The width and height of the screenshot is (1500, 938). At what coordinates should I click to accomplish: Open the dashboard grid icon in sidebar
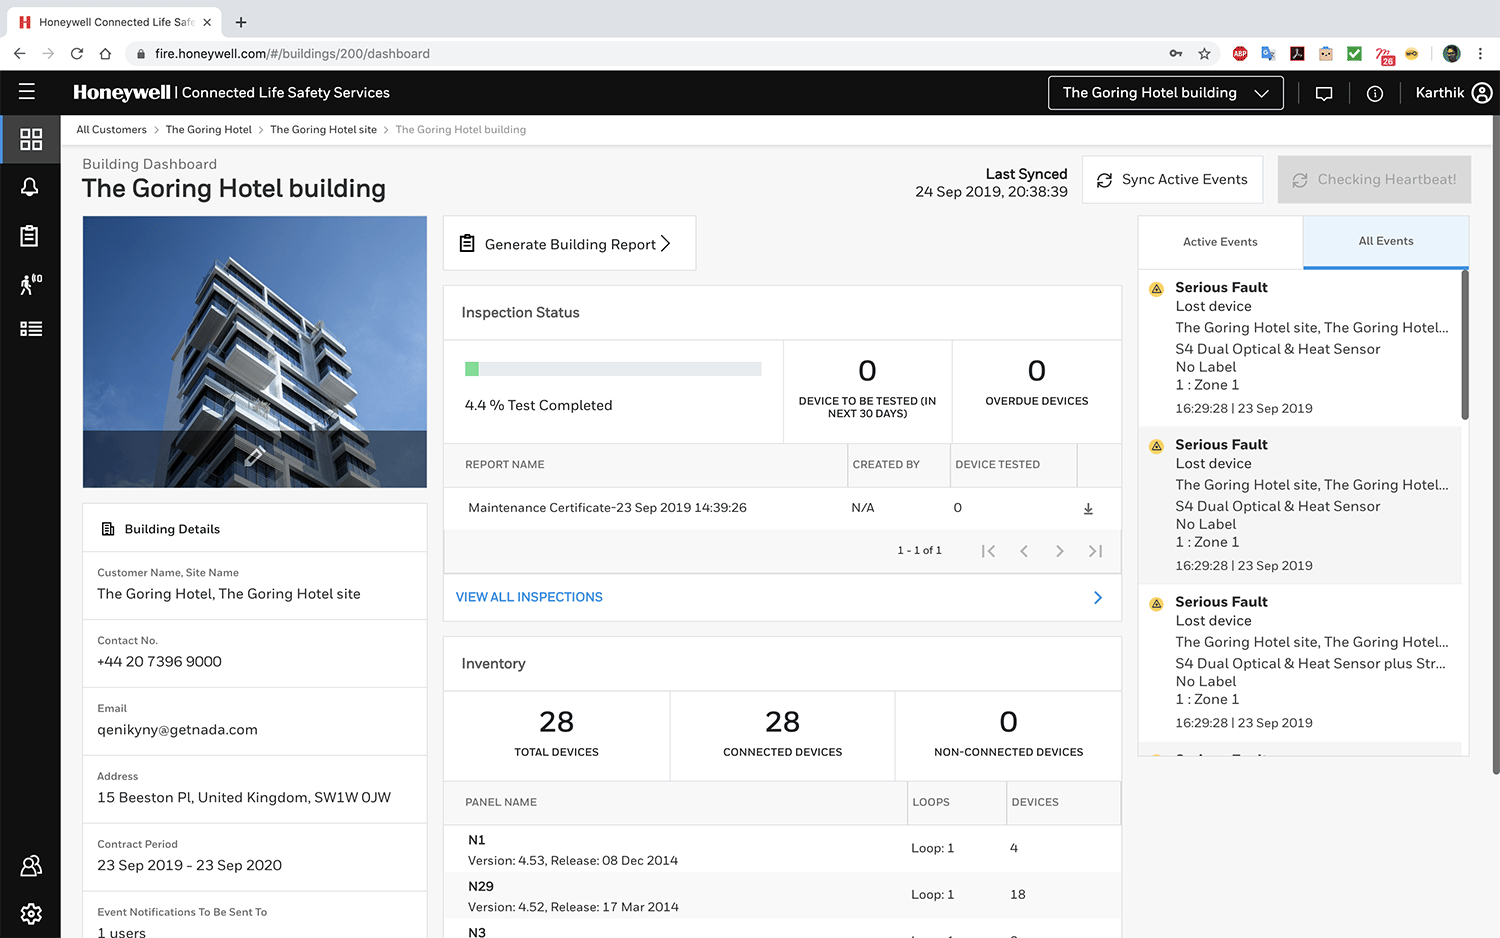[x=31, y=139]
